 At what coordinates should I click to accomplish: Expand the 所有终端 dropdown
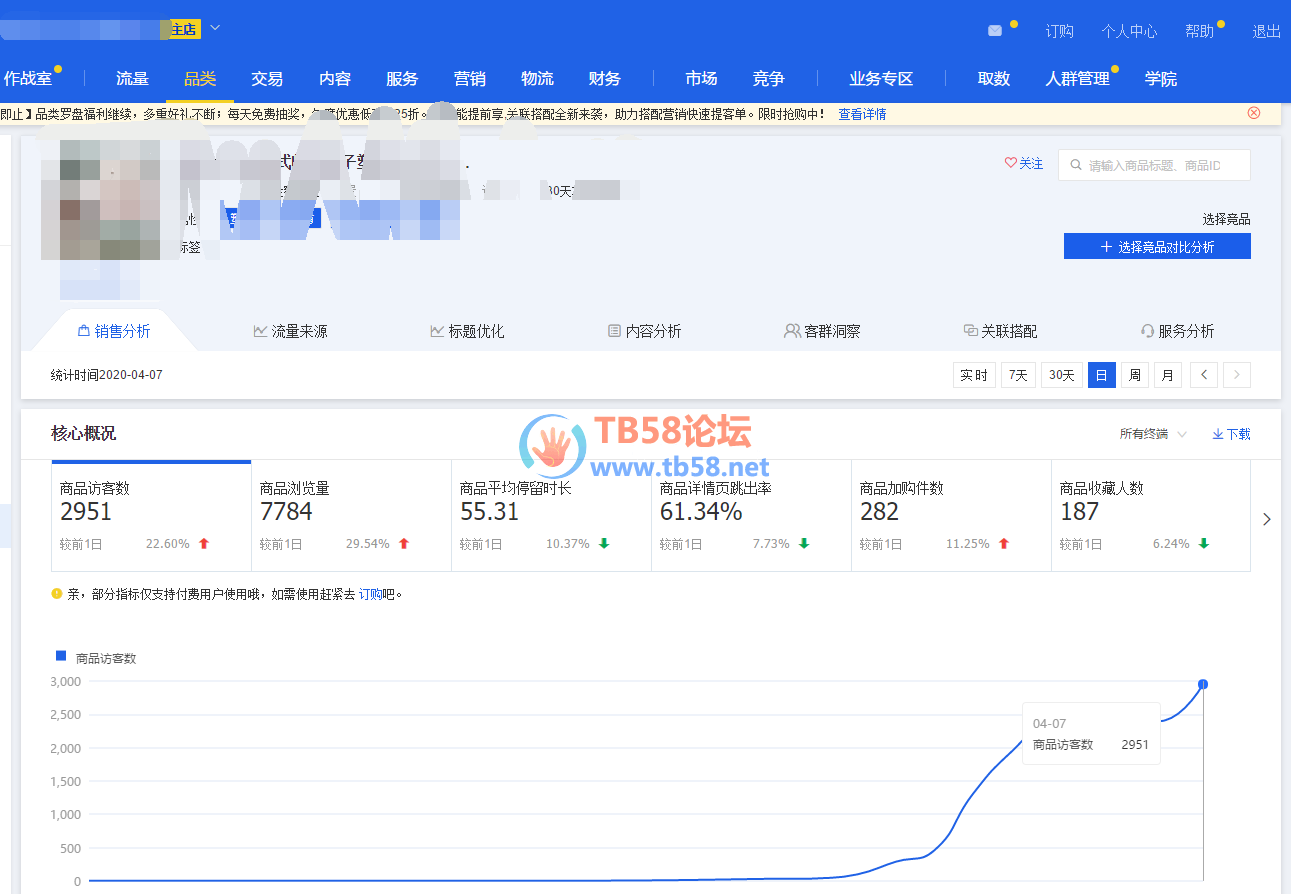pos(1153,434)
